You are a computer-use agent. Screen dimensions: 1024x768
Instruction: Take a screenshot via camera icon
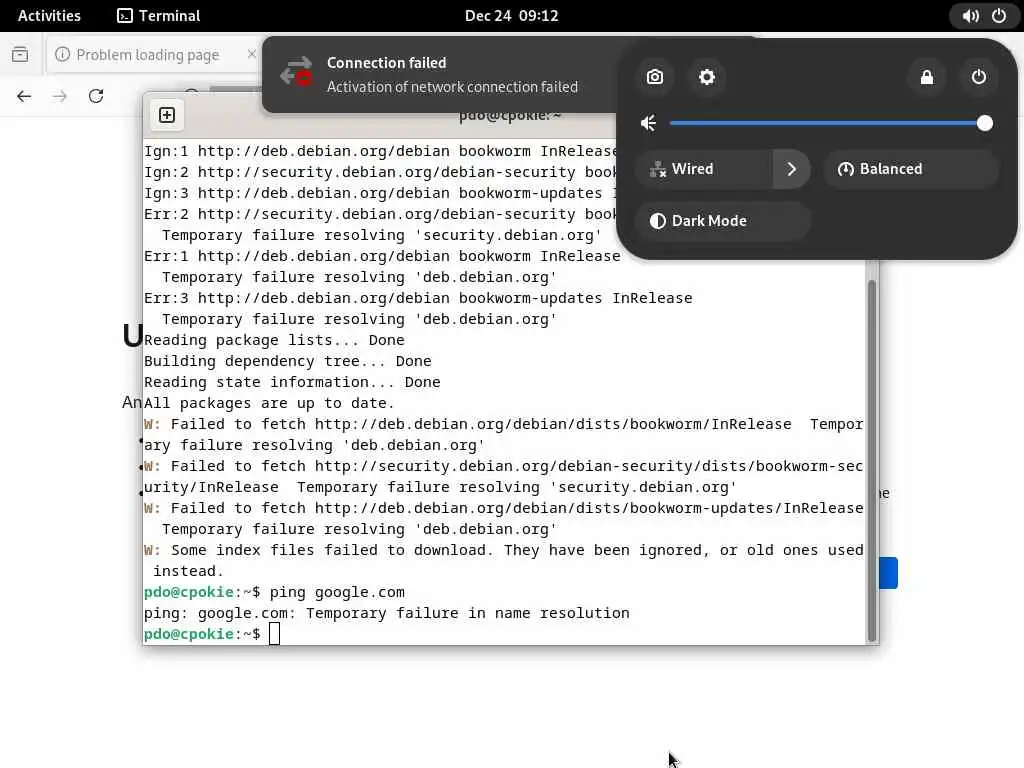pos(654,77)
